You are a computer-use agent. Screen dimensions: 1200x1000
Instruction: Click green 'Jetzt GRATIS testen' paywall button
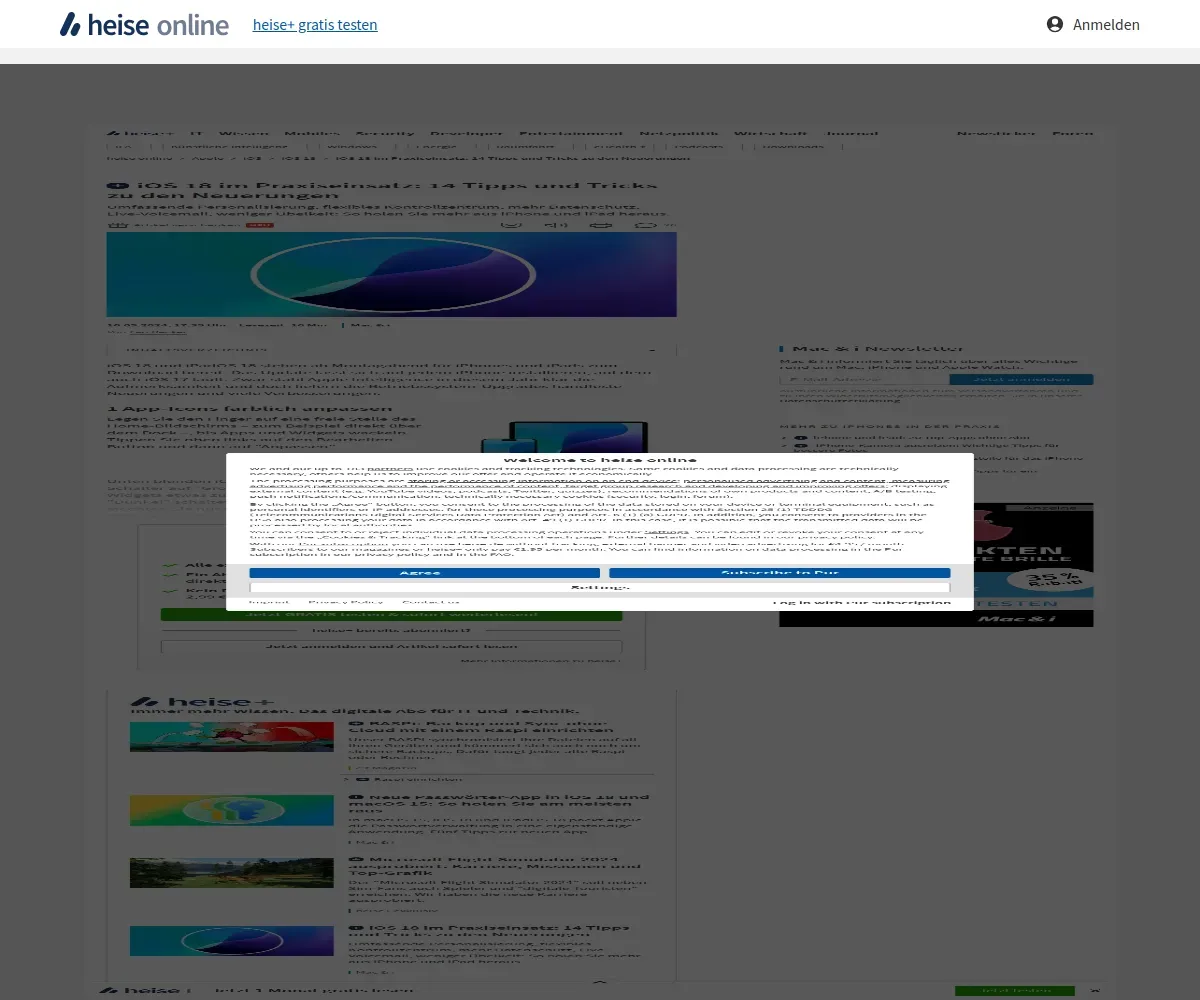point(391,613)
